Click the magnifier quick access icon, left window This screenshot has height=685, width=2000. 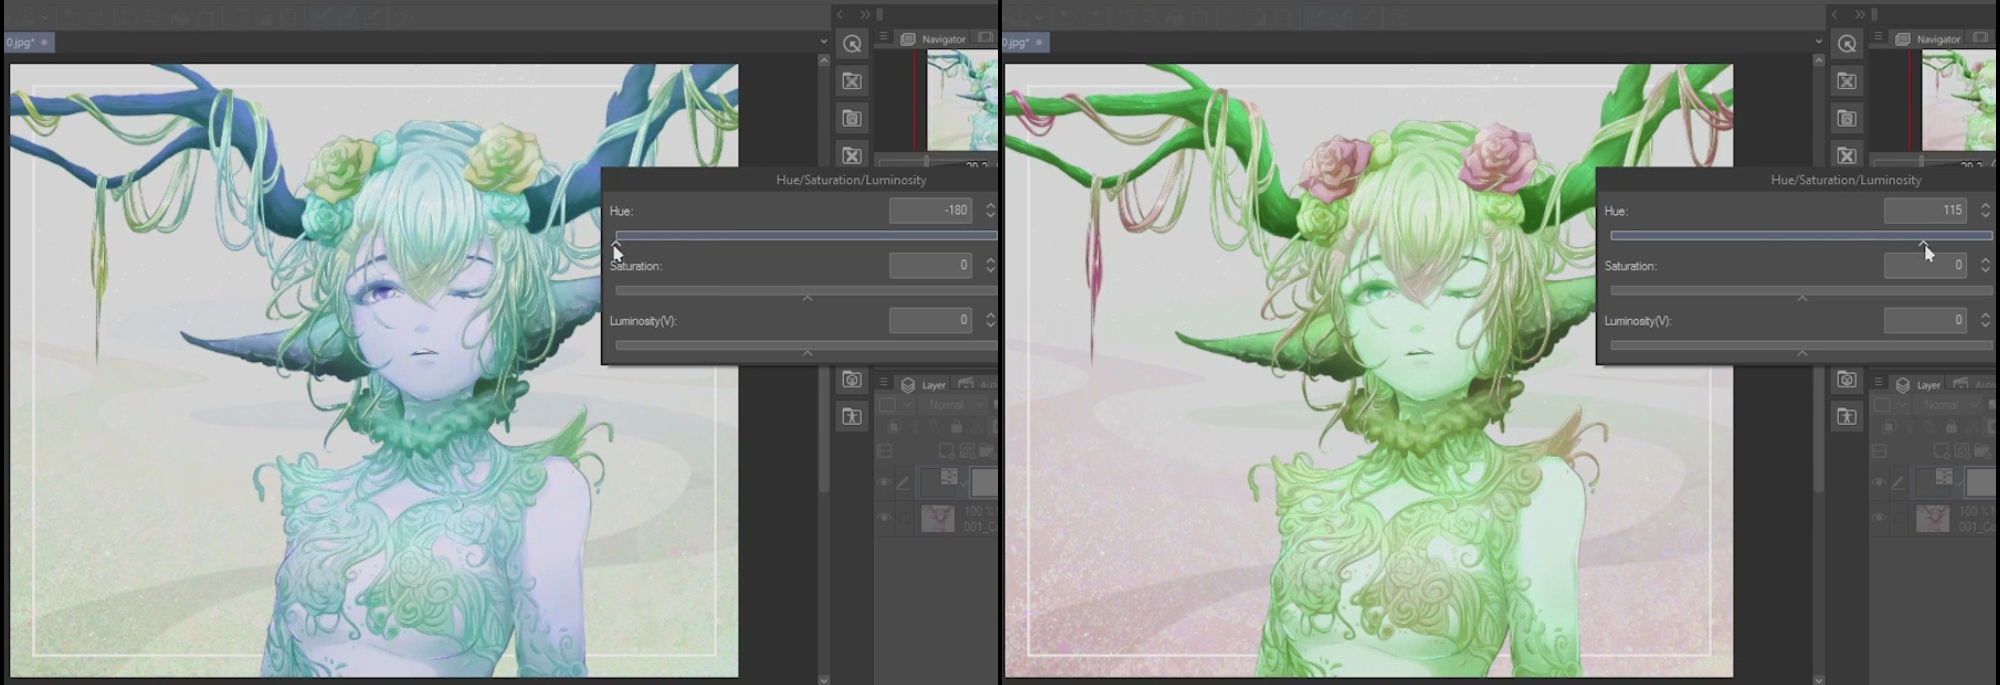[x=852, y=44]
